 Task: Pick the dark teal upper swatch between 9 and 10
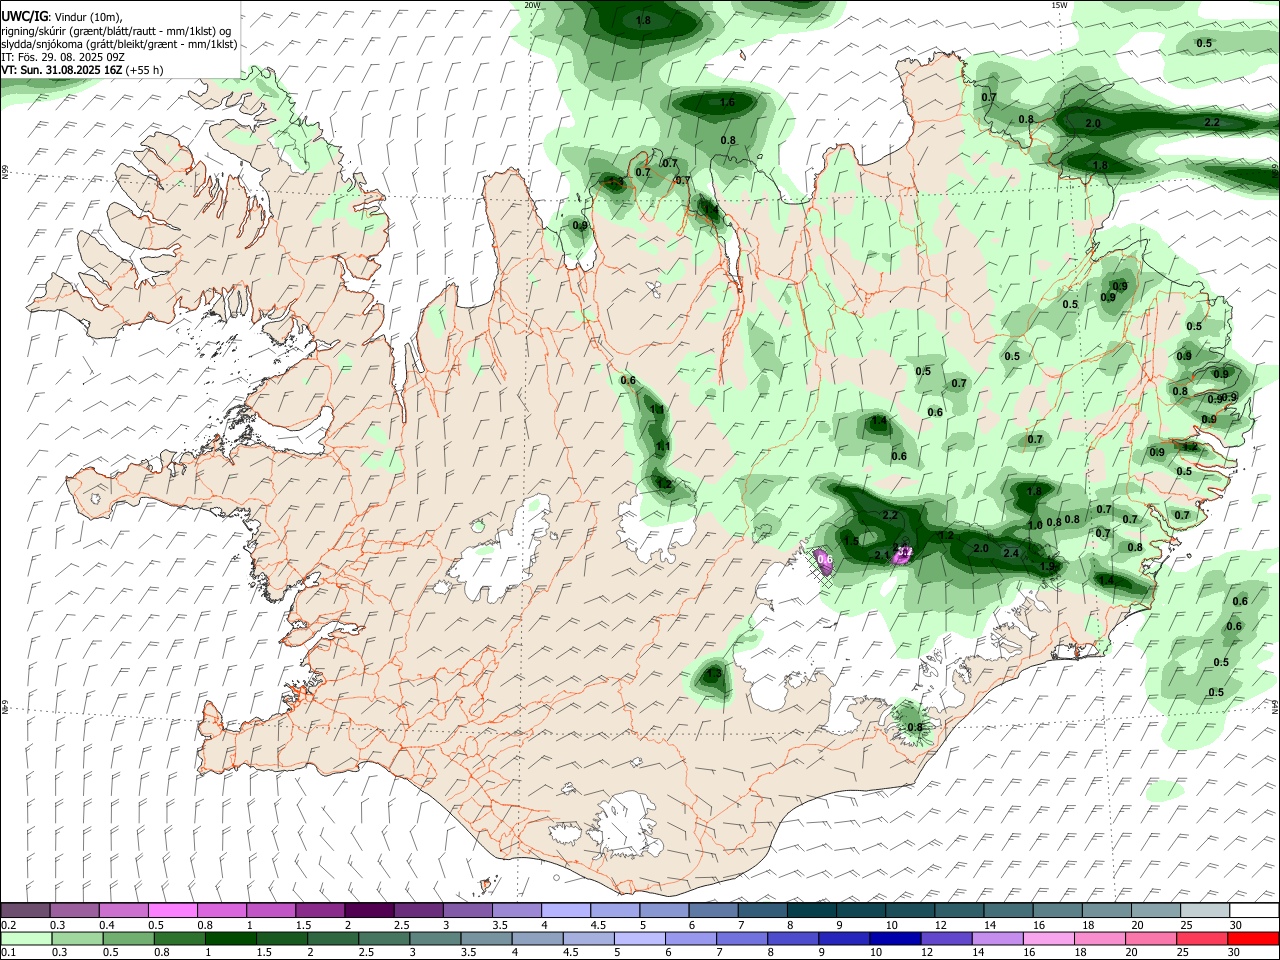(x=860, y=910)
